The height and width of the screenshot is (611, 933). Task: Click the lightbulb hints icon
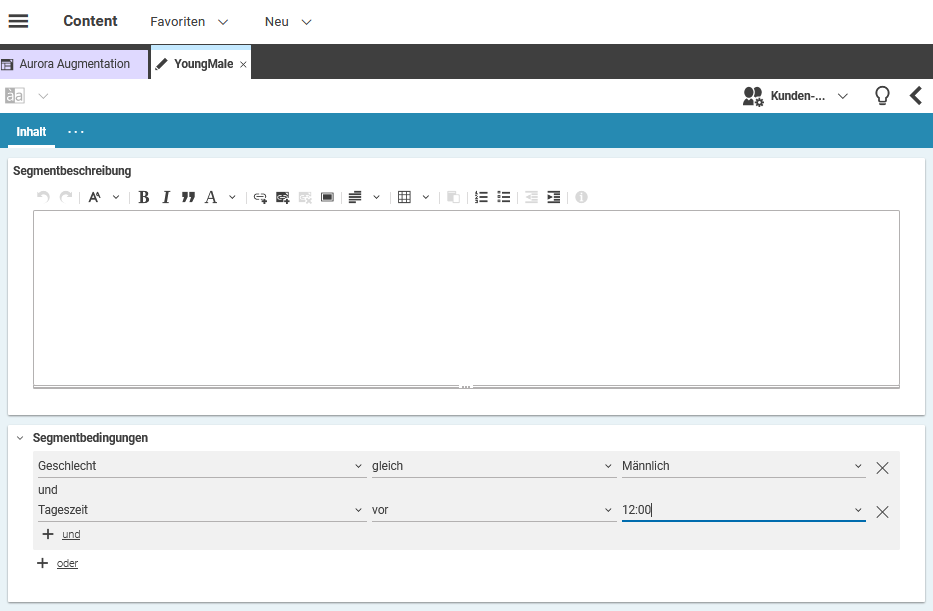[882, 96]
